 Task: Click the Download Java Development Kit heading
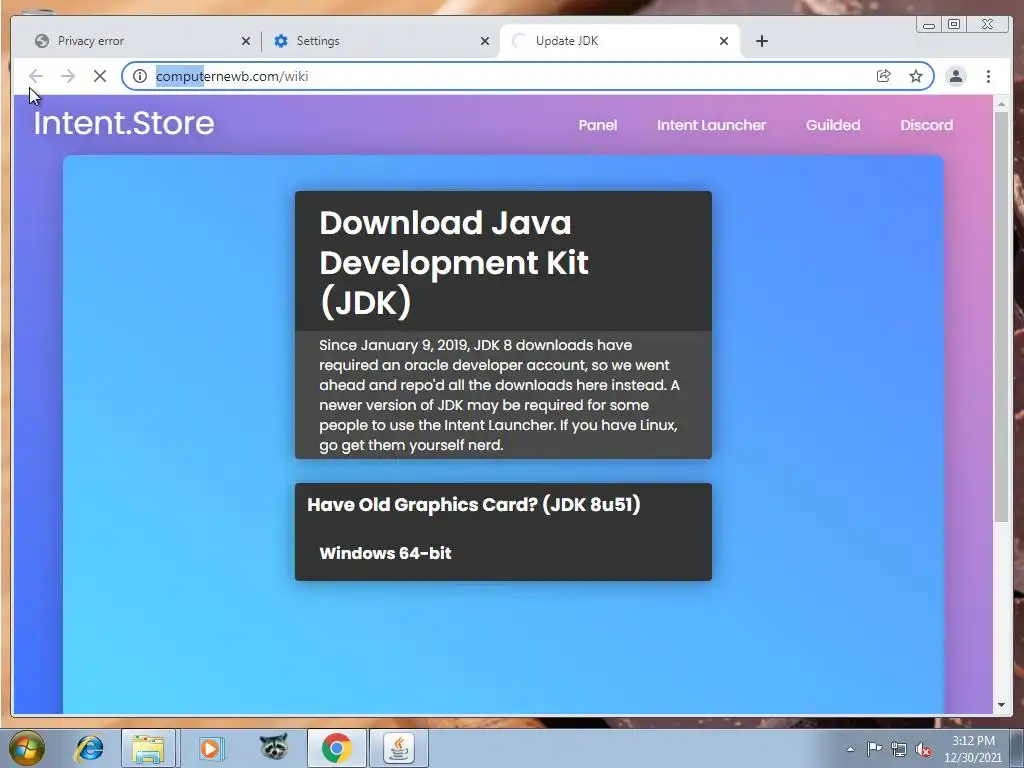click(x=454, y=263)
